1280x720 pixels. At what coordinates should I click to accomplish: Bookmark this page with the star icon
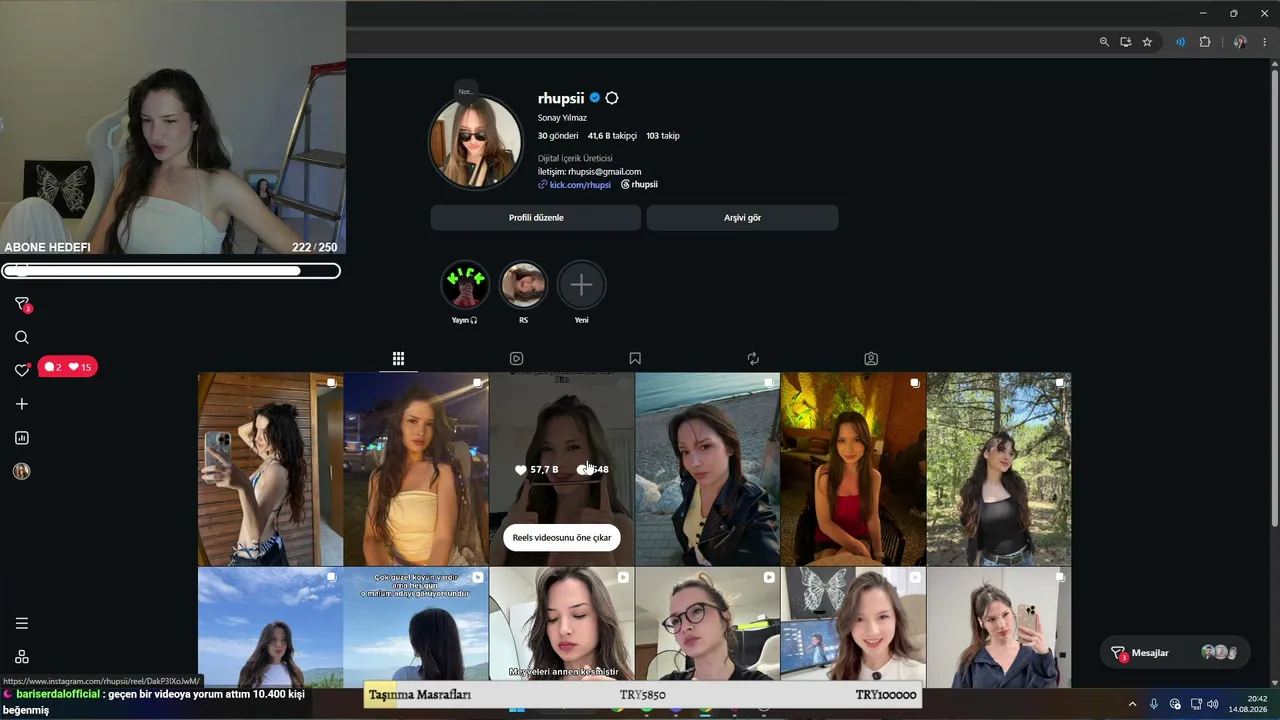point(1147,42)
